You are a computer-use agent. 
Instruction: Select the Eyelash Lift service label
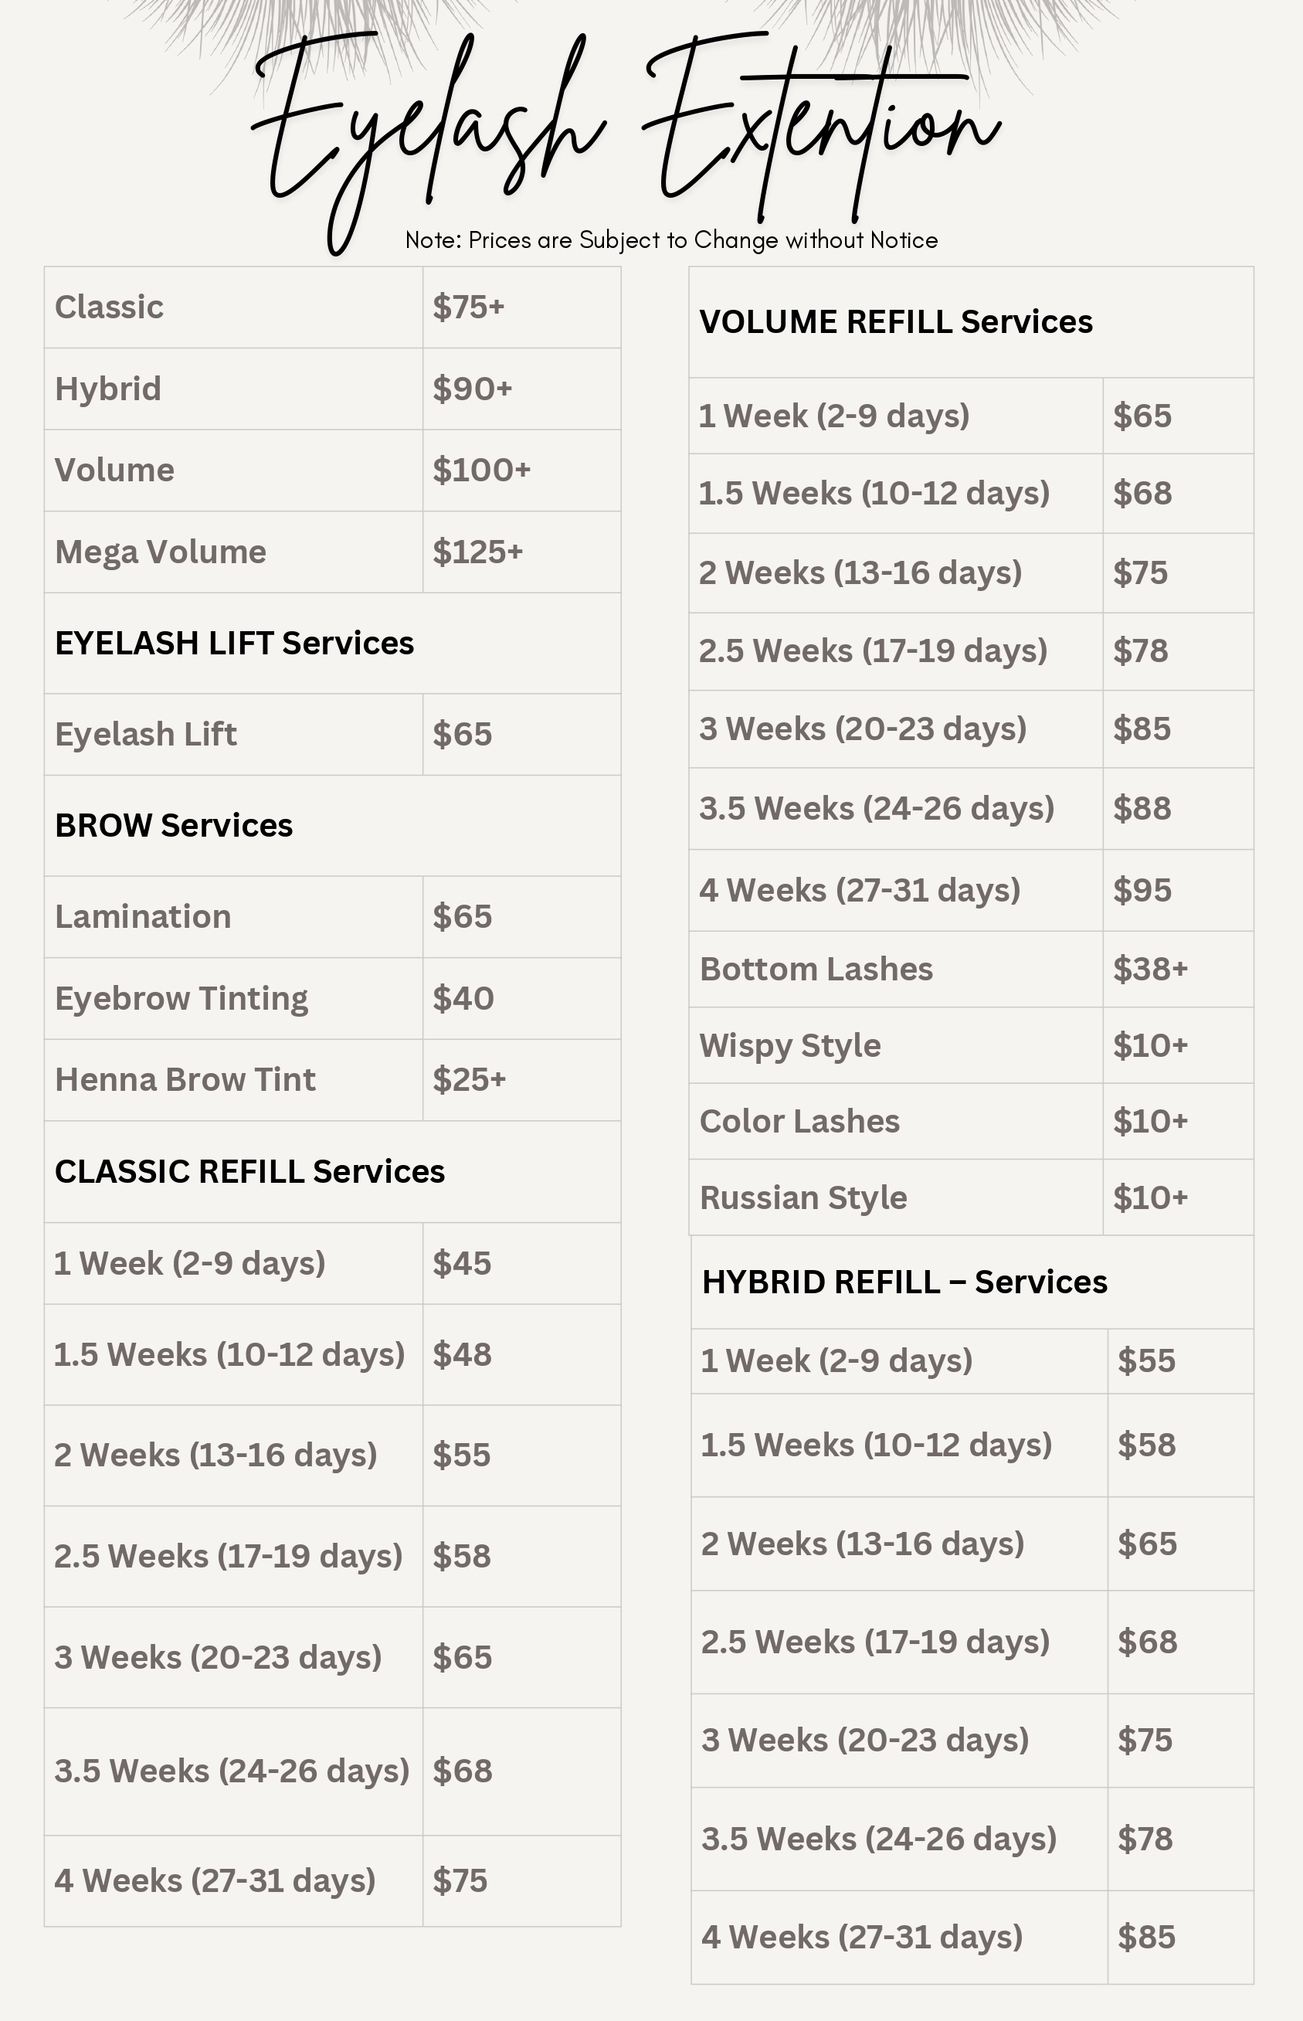[x=146, y=734]
